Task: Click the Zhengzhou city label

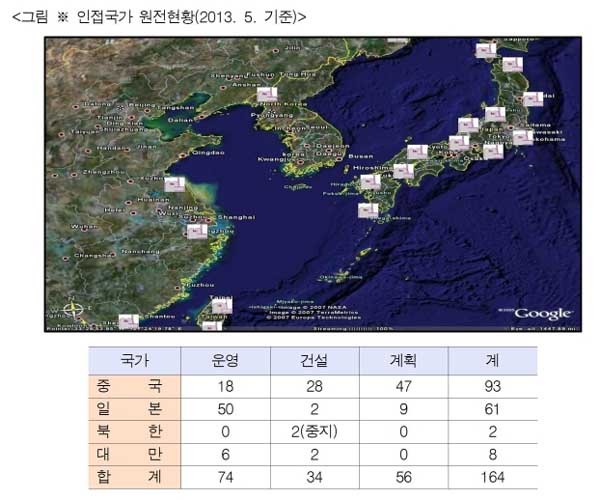Action: (x=103, y=172)
